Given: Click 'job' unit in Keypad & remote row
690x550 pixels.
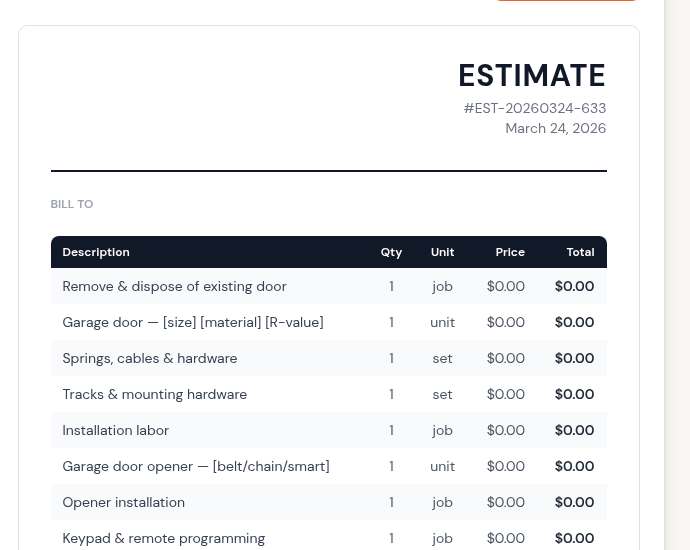Looking at the screenshot, I should tap(442, 539).
